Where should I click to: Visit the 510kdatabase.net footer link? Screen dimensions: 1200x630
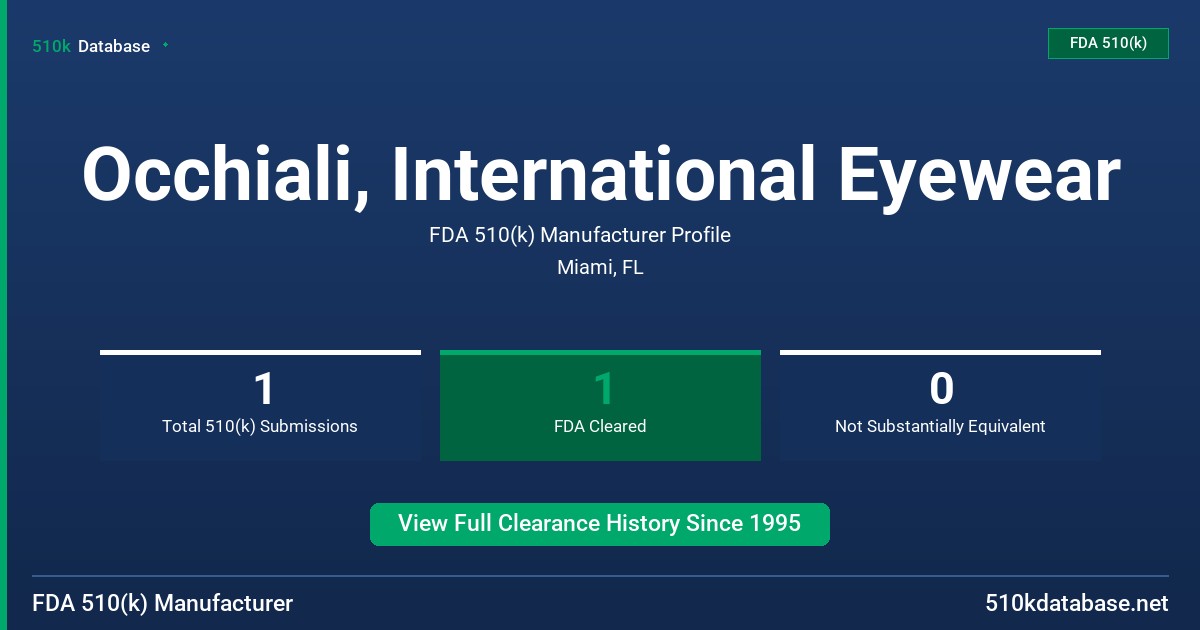(1076, 603)
